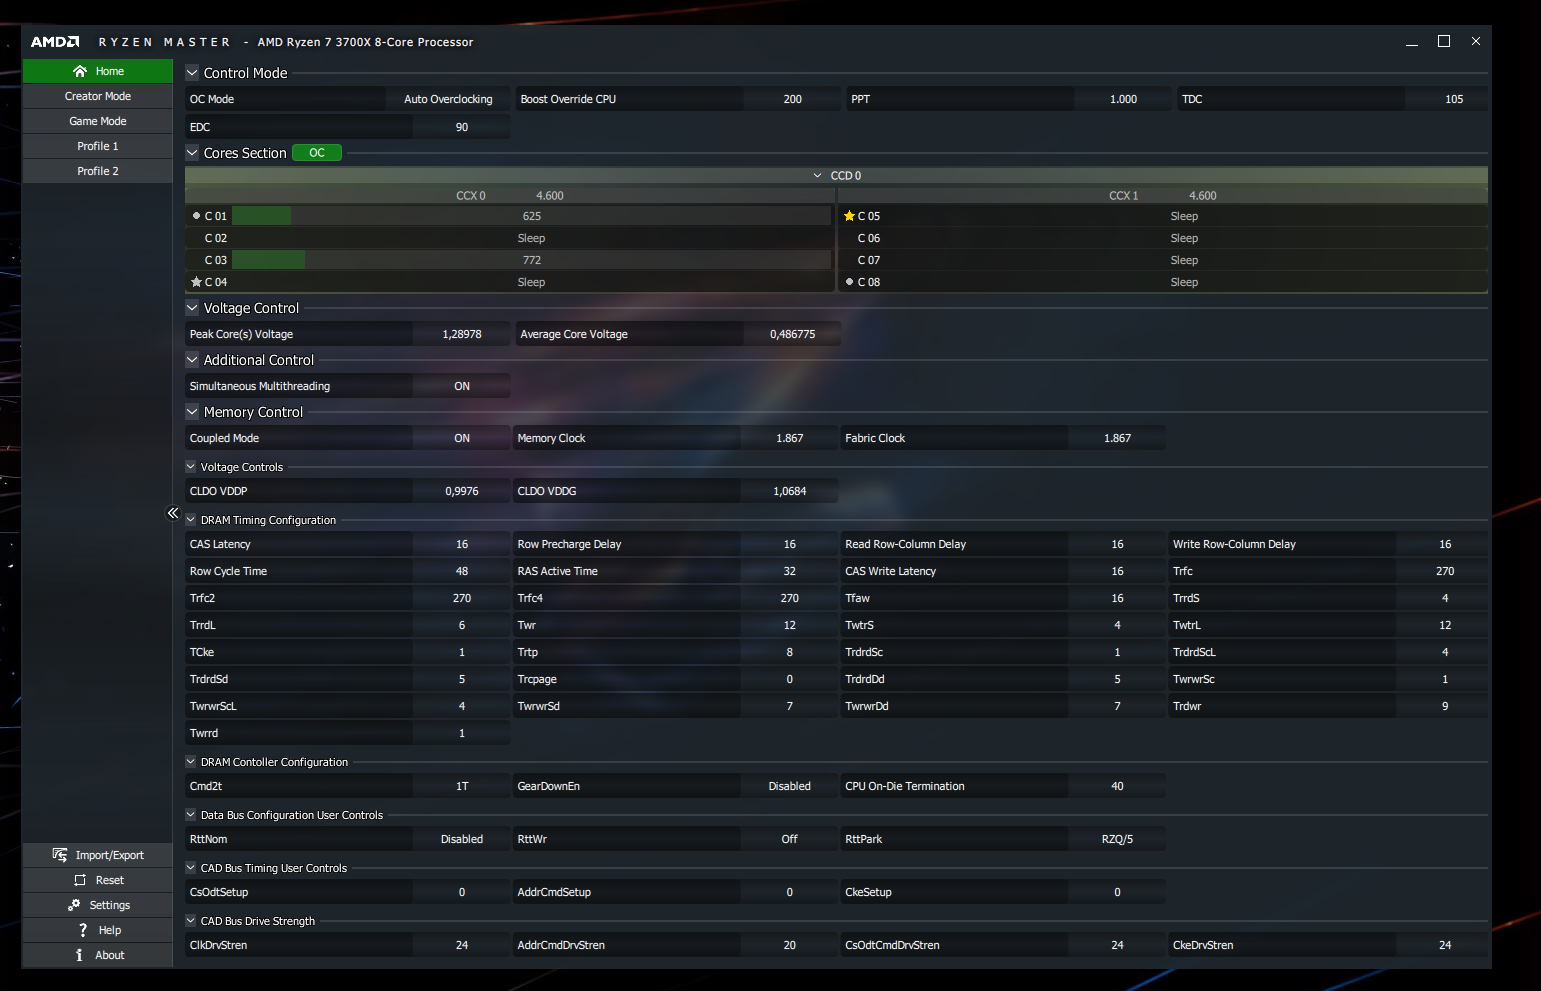Image resolution: width=1541 pixels, height=991 pixels.
Task: Collapse DRAM Contoller Configuration
Action: [x=191, y=762]
